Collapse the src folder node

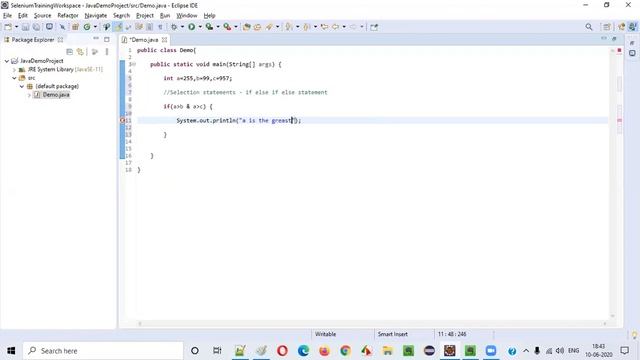point(14,78)
